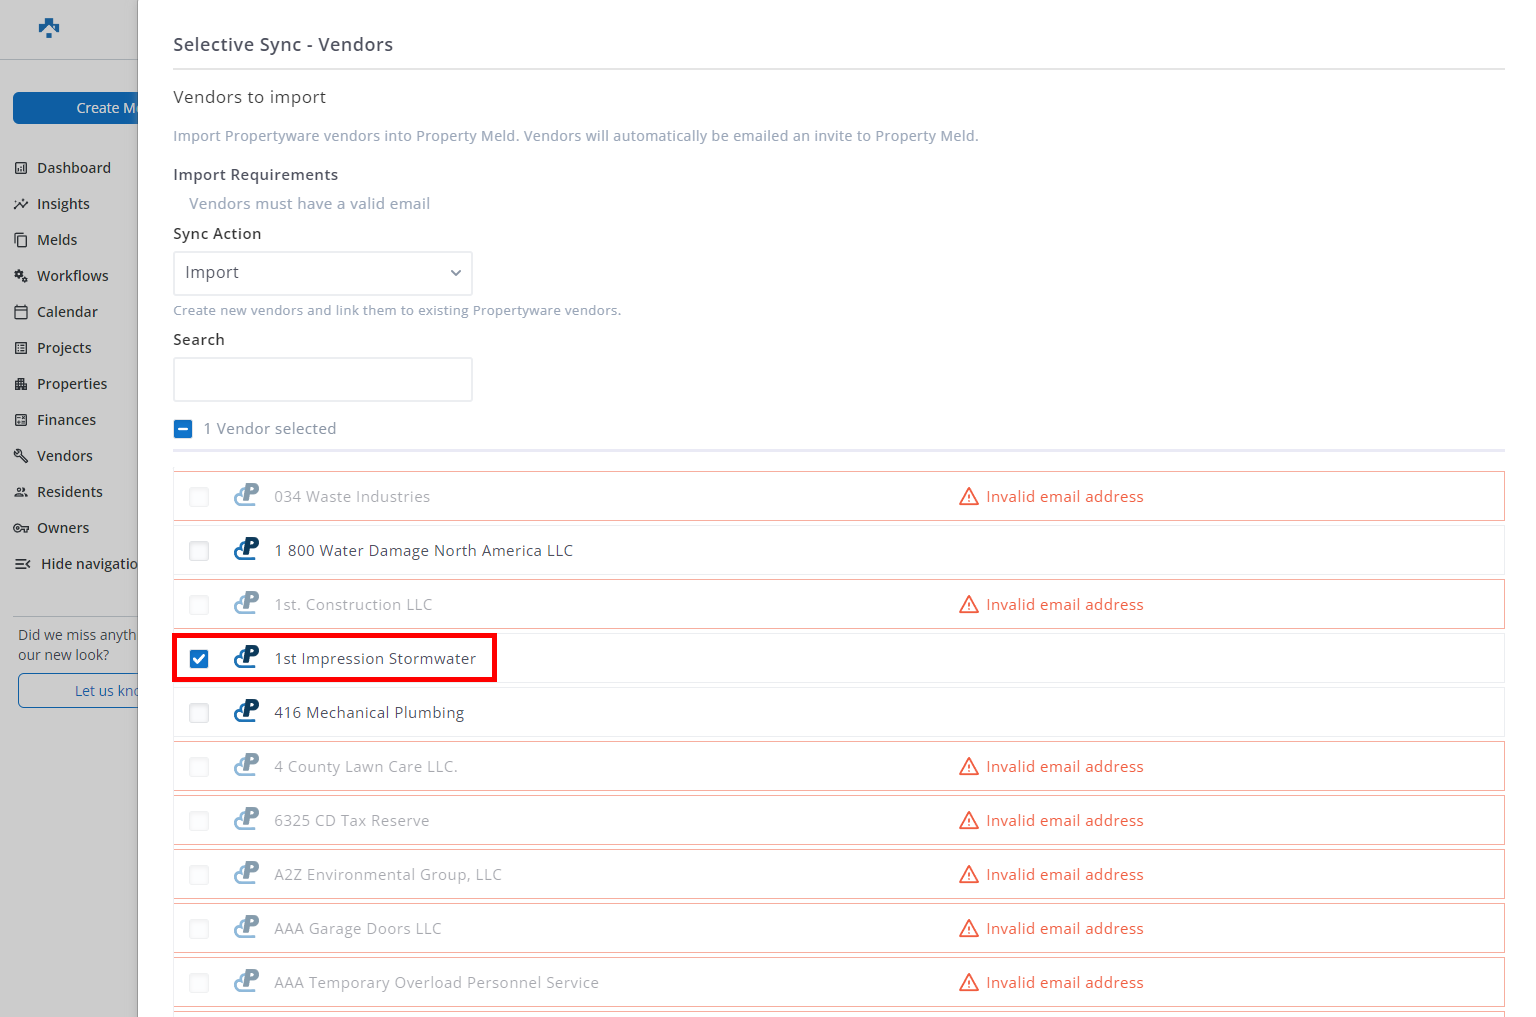
Task: Click the Dashboard icon in sidebar
Action: click(21, 168)
